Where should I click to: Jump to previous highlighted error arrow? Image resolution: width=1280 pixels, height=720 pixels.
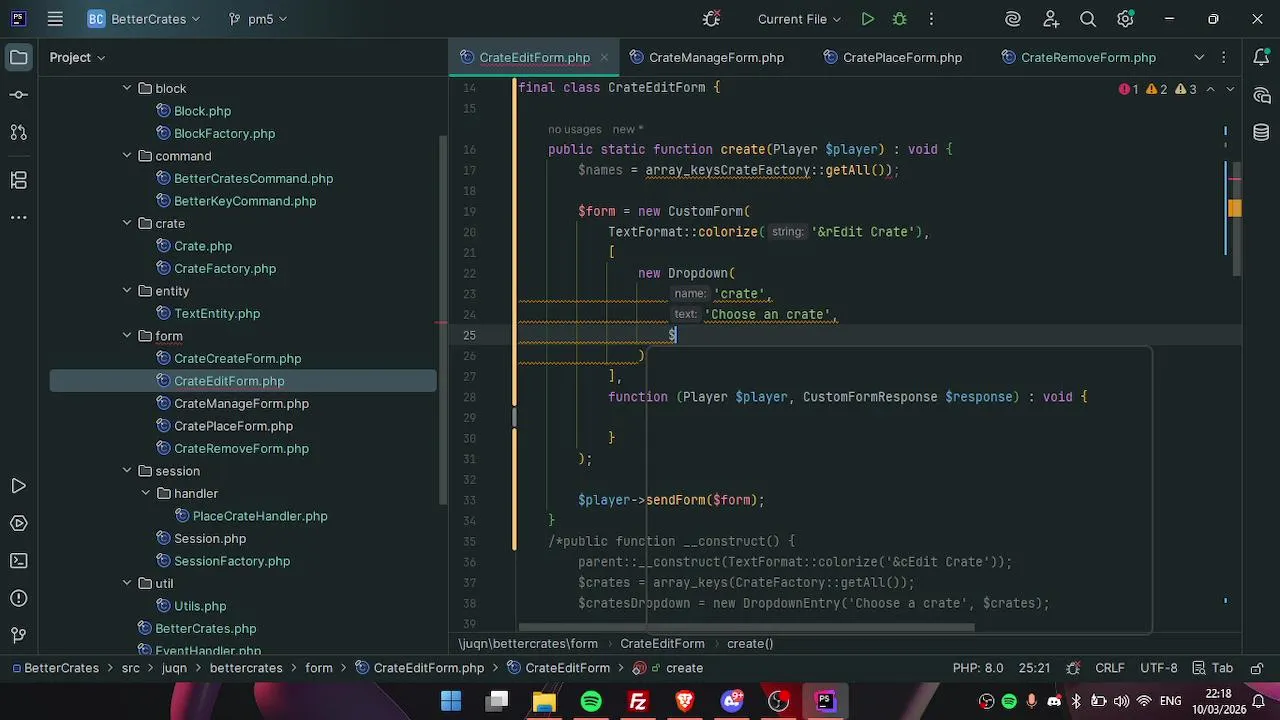pyautogui.click(x=1210, y=89)
